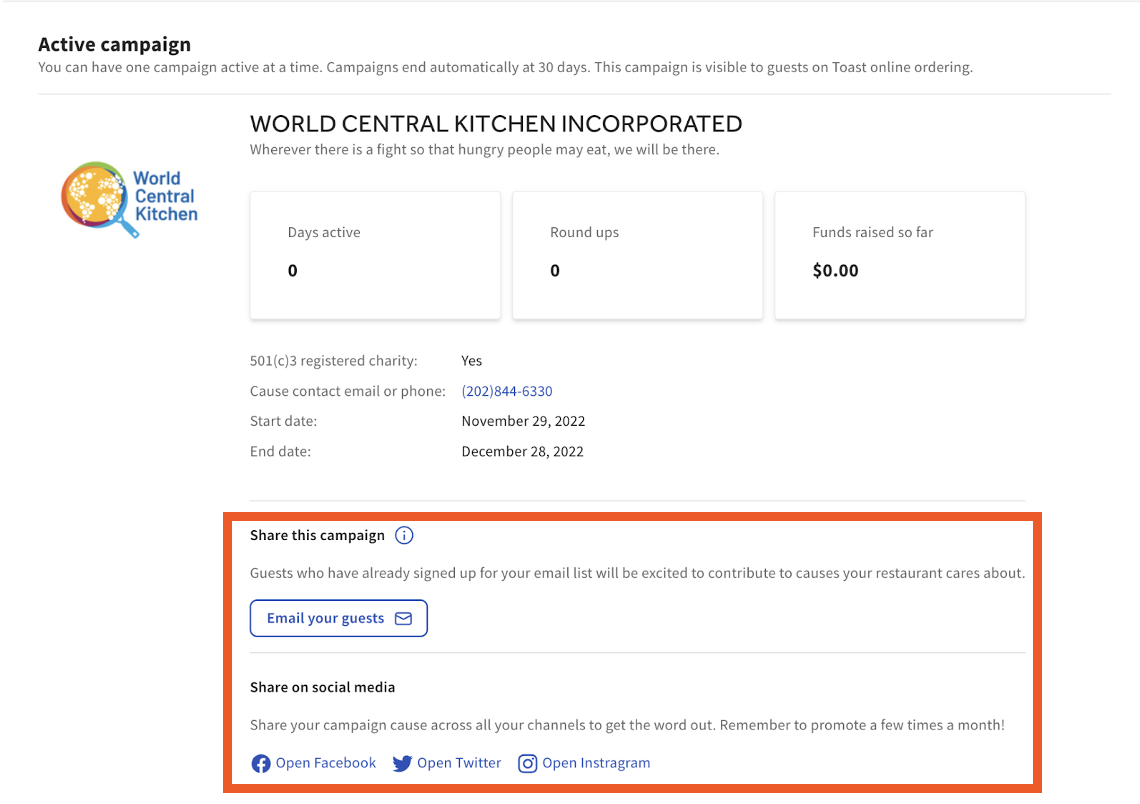Viewport: 1140px width, 804px height.
Task: Click the (202)844-6330 contact phone link
Action: 507,391
